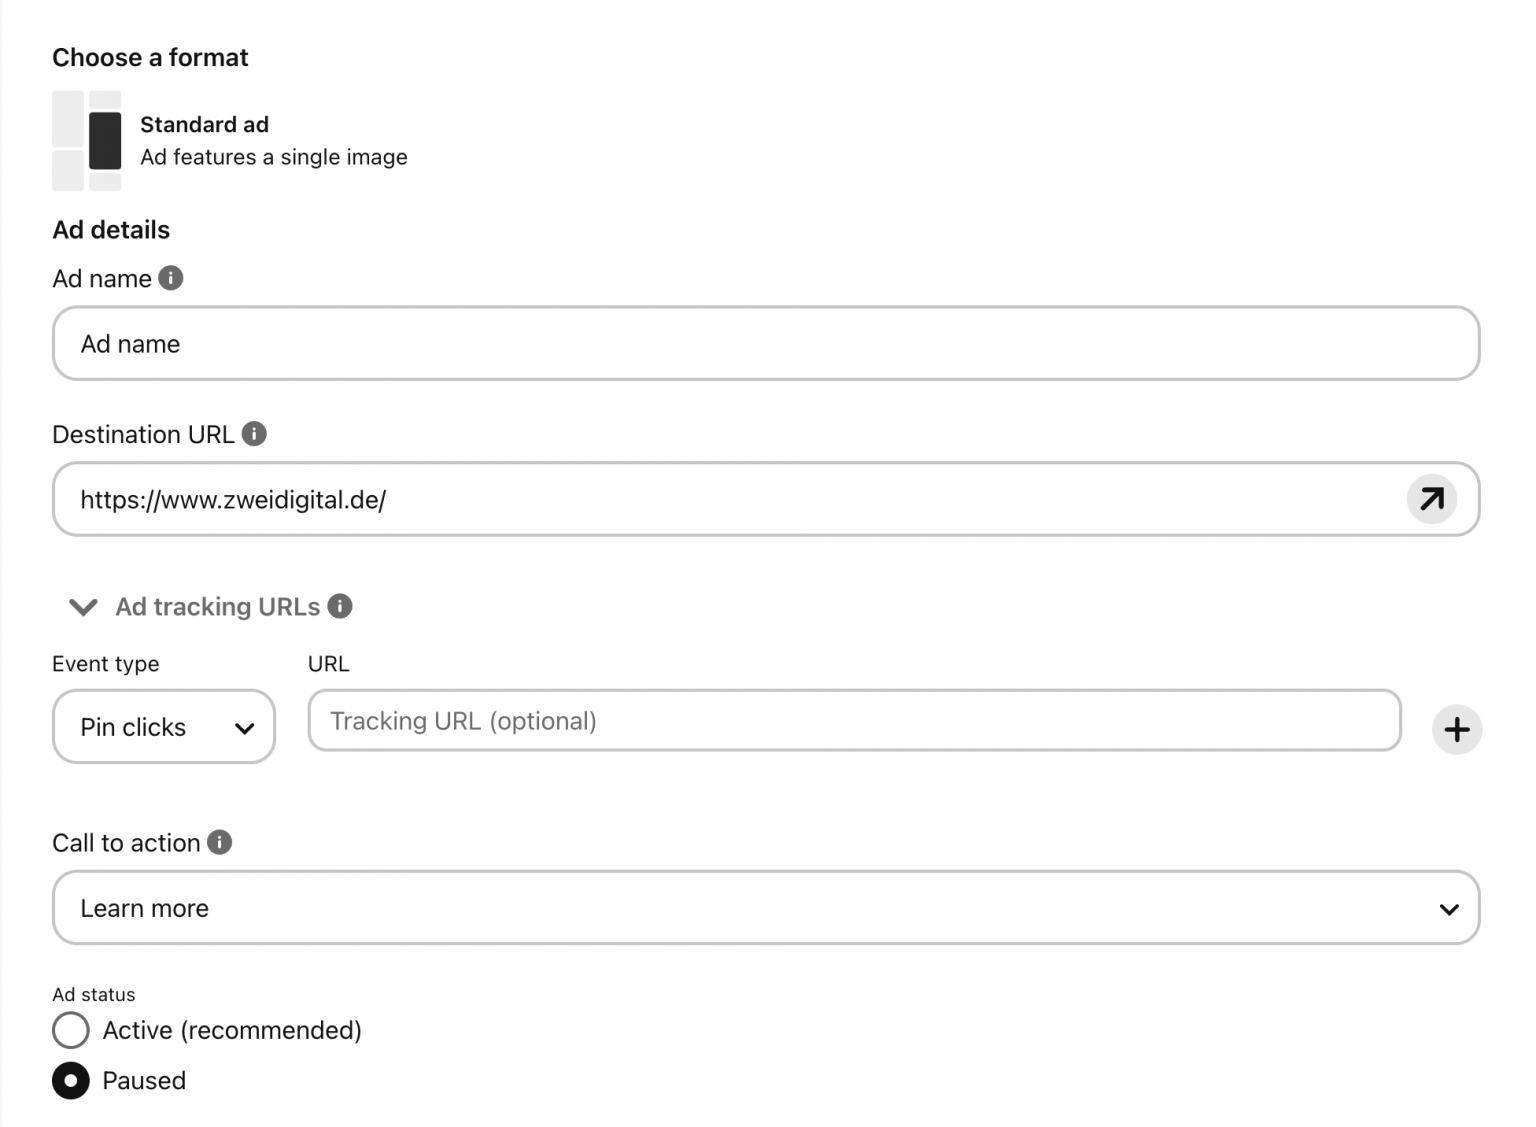Screen dimensions: 1536x1127
Task: Click the Tracking URL (optional) field
Action: coord(854,720)
